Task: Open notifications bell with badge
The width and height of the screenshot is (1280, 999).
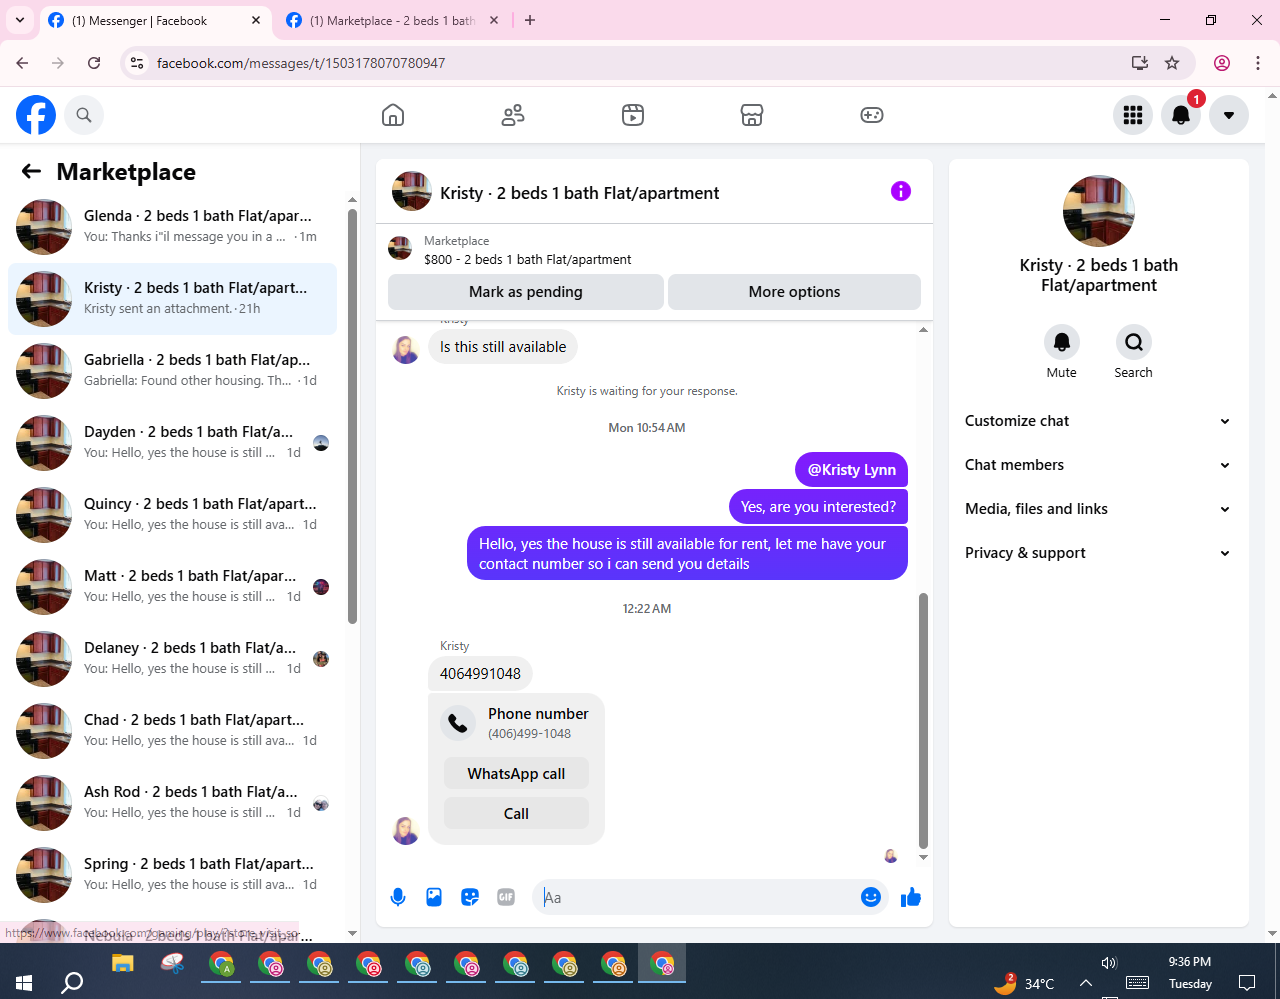Action: coord(1181,115)
